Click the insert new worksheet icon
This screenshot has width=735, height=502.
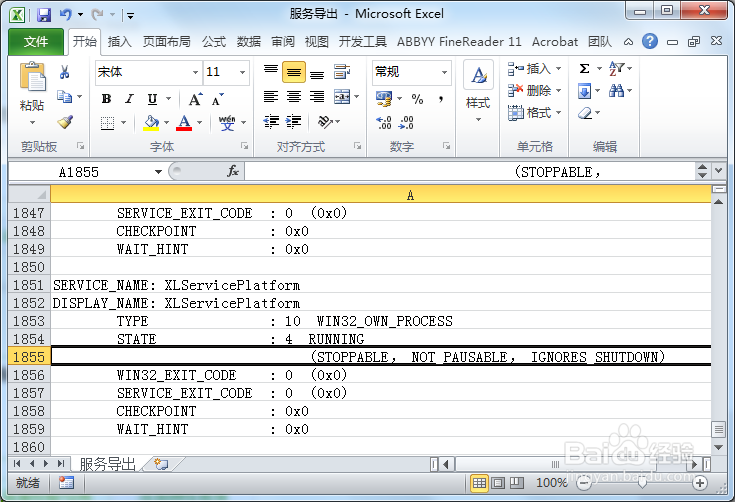(x=161, y=464)
